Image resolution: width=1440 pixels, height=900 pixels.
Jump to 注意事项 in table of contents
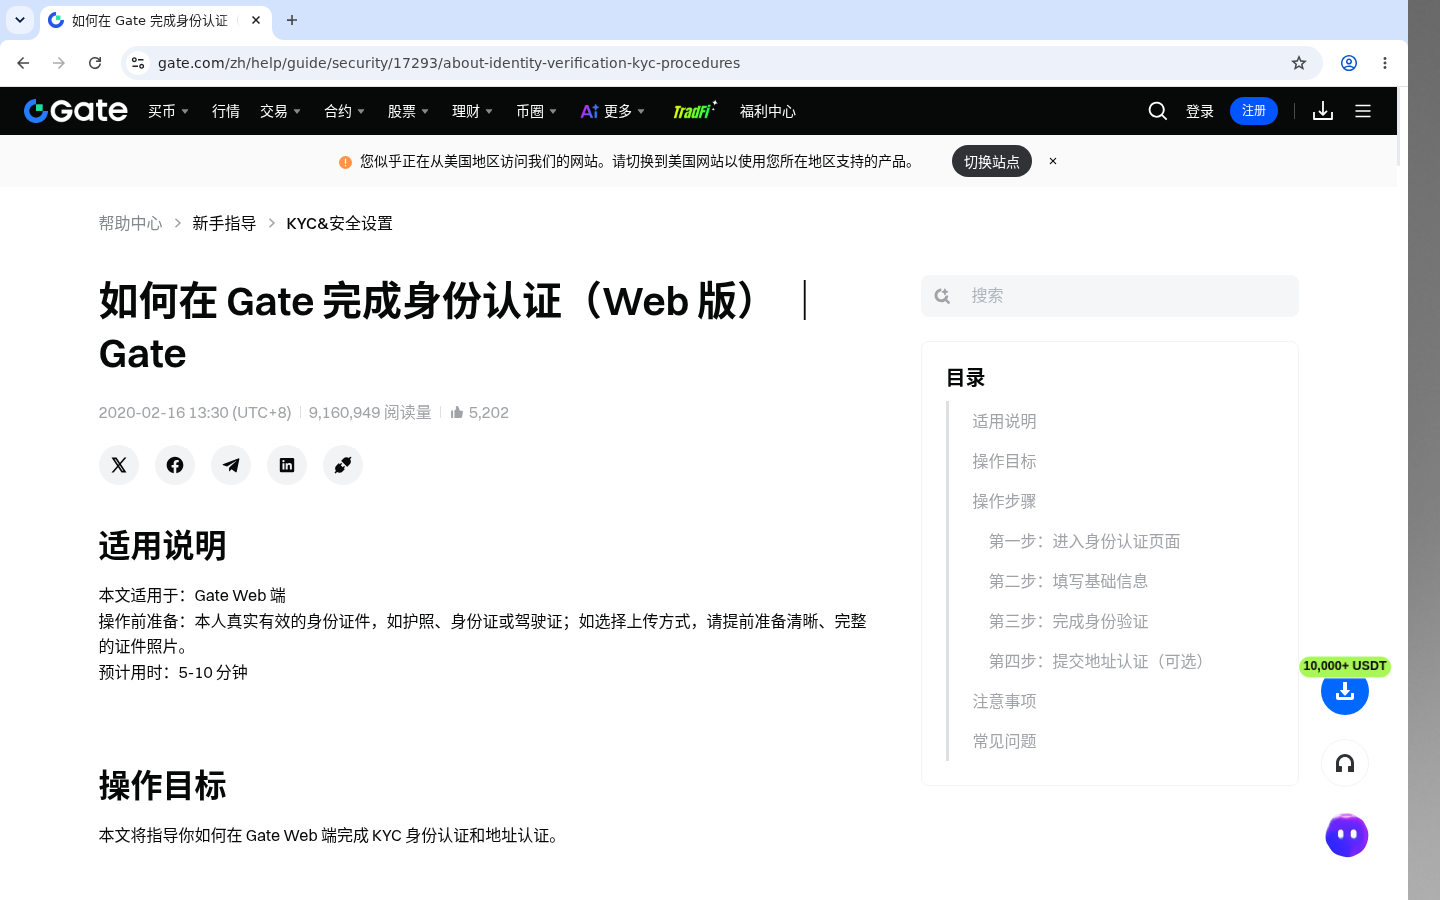click(x=1004, y=701)
